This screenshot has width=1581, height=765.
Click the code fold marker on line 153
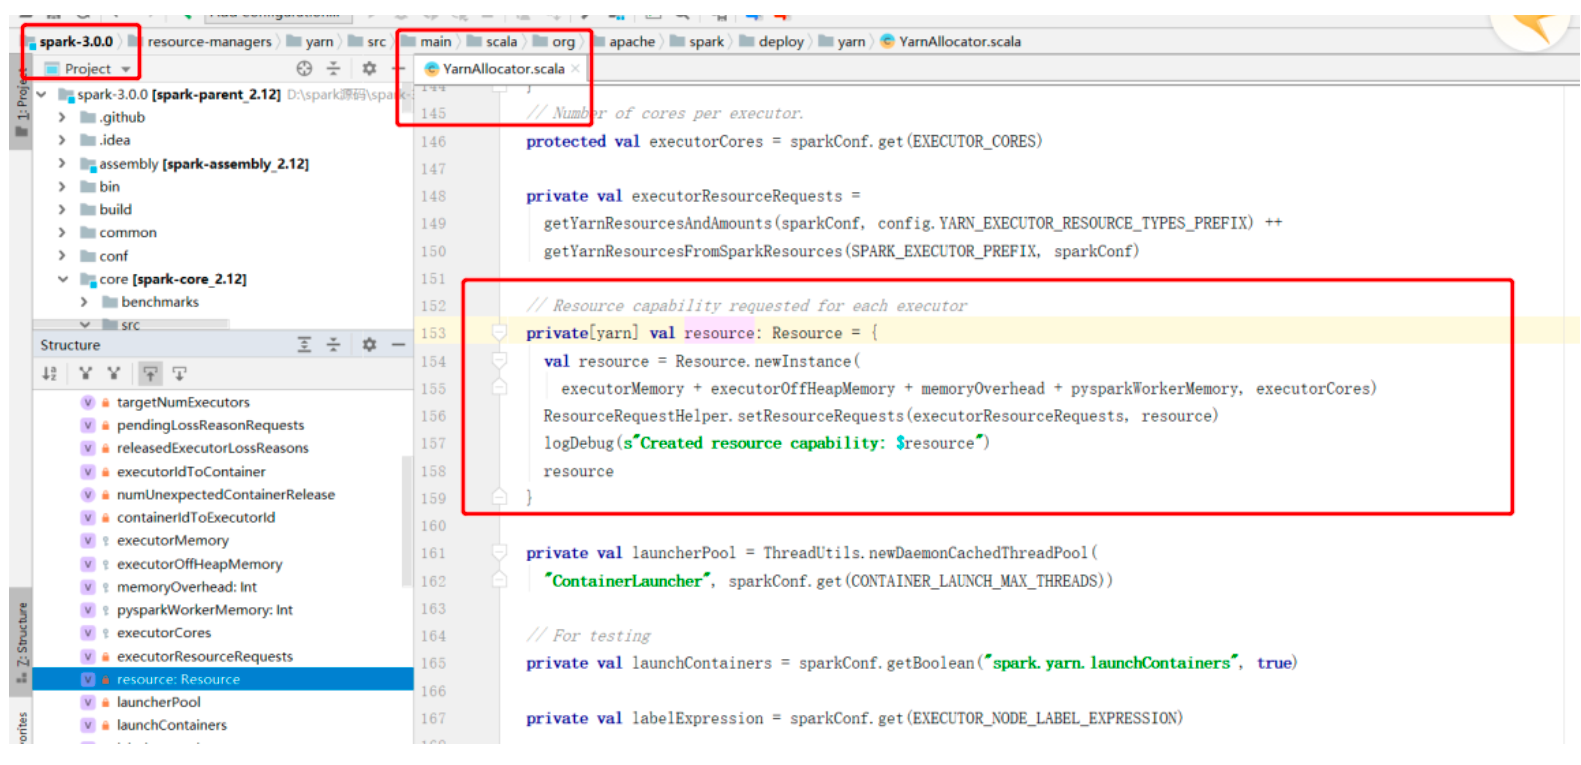[x=499, y=333]
